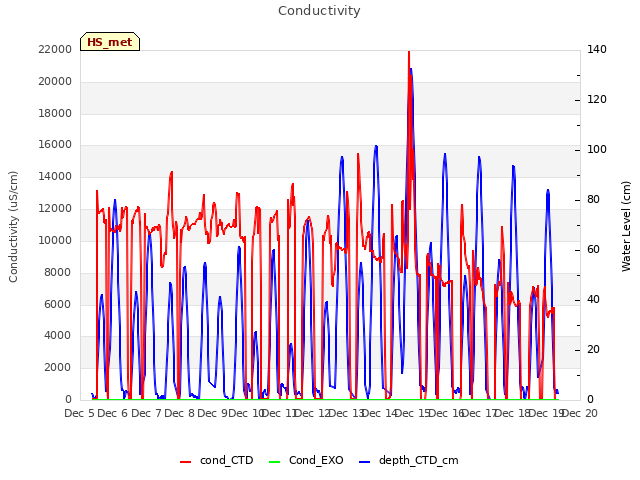This screenshot has width=640, height=480.
Task: Click the Dec 13 date tick label
Action: tap(347, 413)
